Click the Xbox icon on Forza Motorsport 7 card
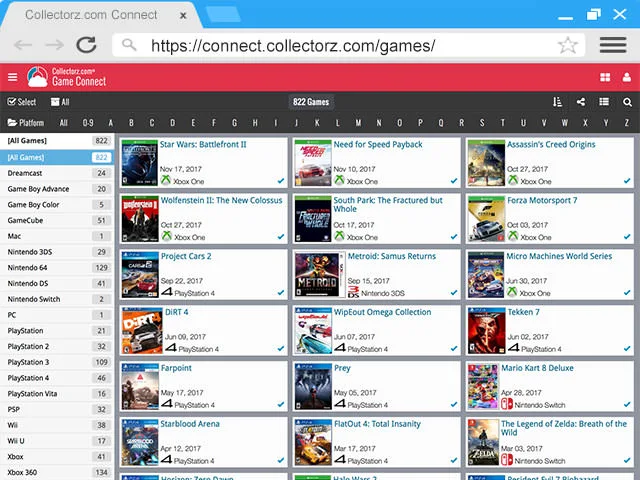The height and width of the screenshot is (480, 640). tap(513, 236)
